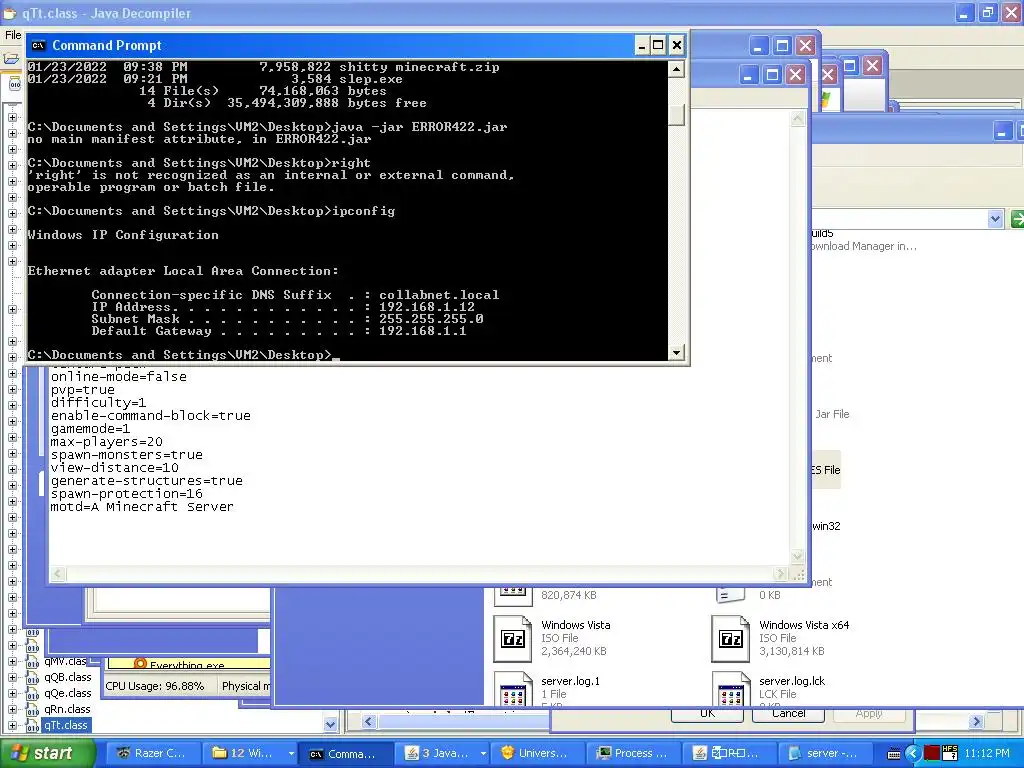This screenshot has height=768, width=1024.
Task: Click the online-mode=false line in Notepad
Action: (119, 377)
